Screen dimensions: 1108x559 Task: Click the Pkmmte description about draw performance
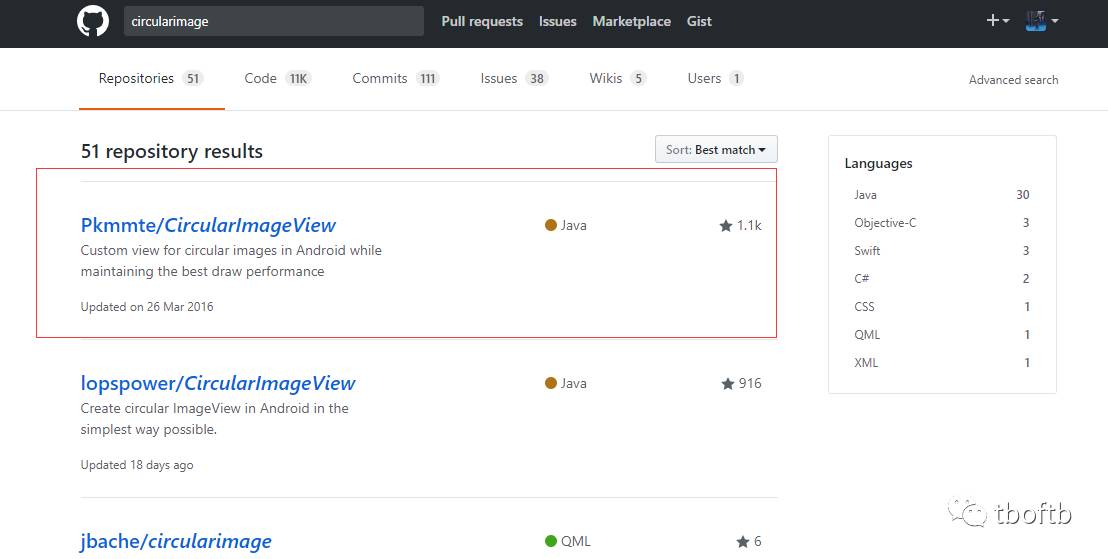coord(231,261)
